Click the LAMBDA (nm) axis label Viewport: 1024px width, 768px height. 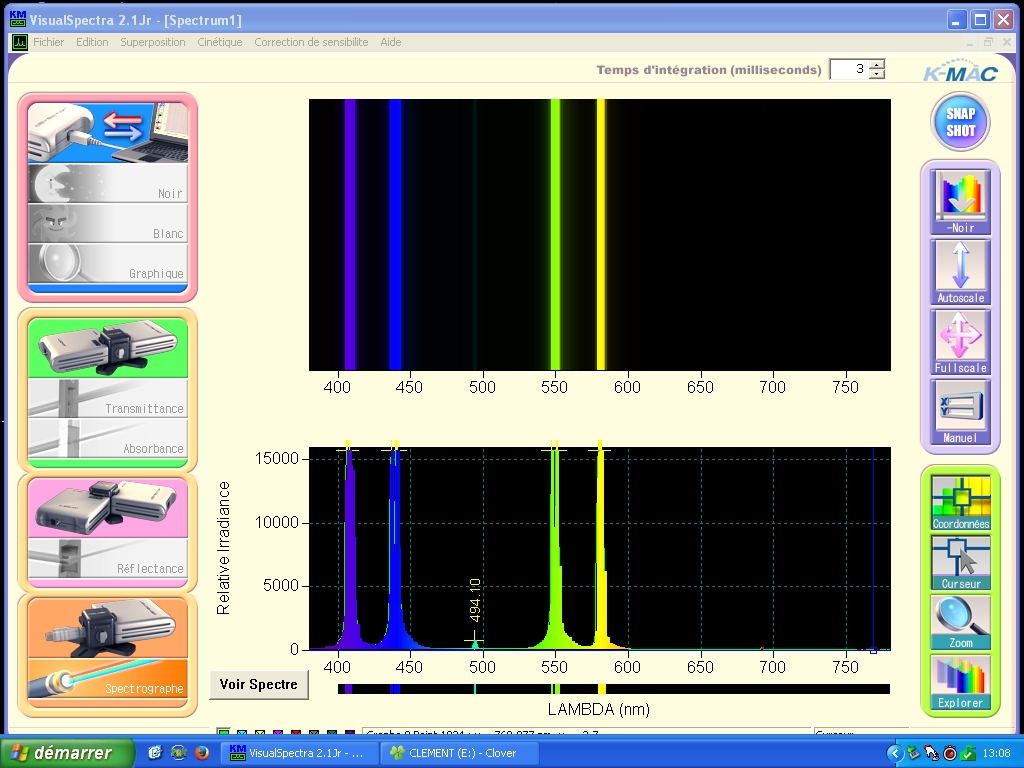click(599, 709)
